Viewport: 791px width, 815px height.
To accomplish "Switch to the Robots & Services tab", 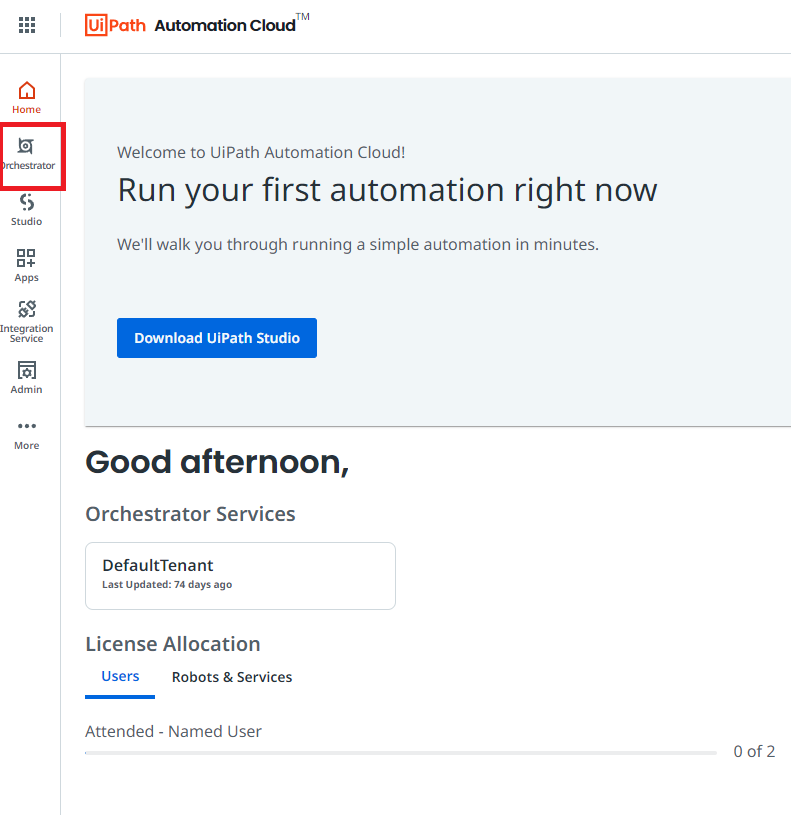I will point(232,677).
